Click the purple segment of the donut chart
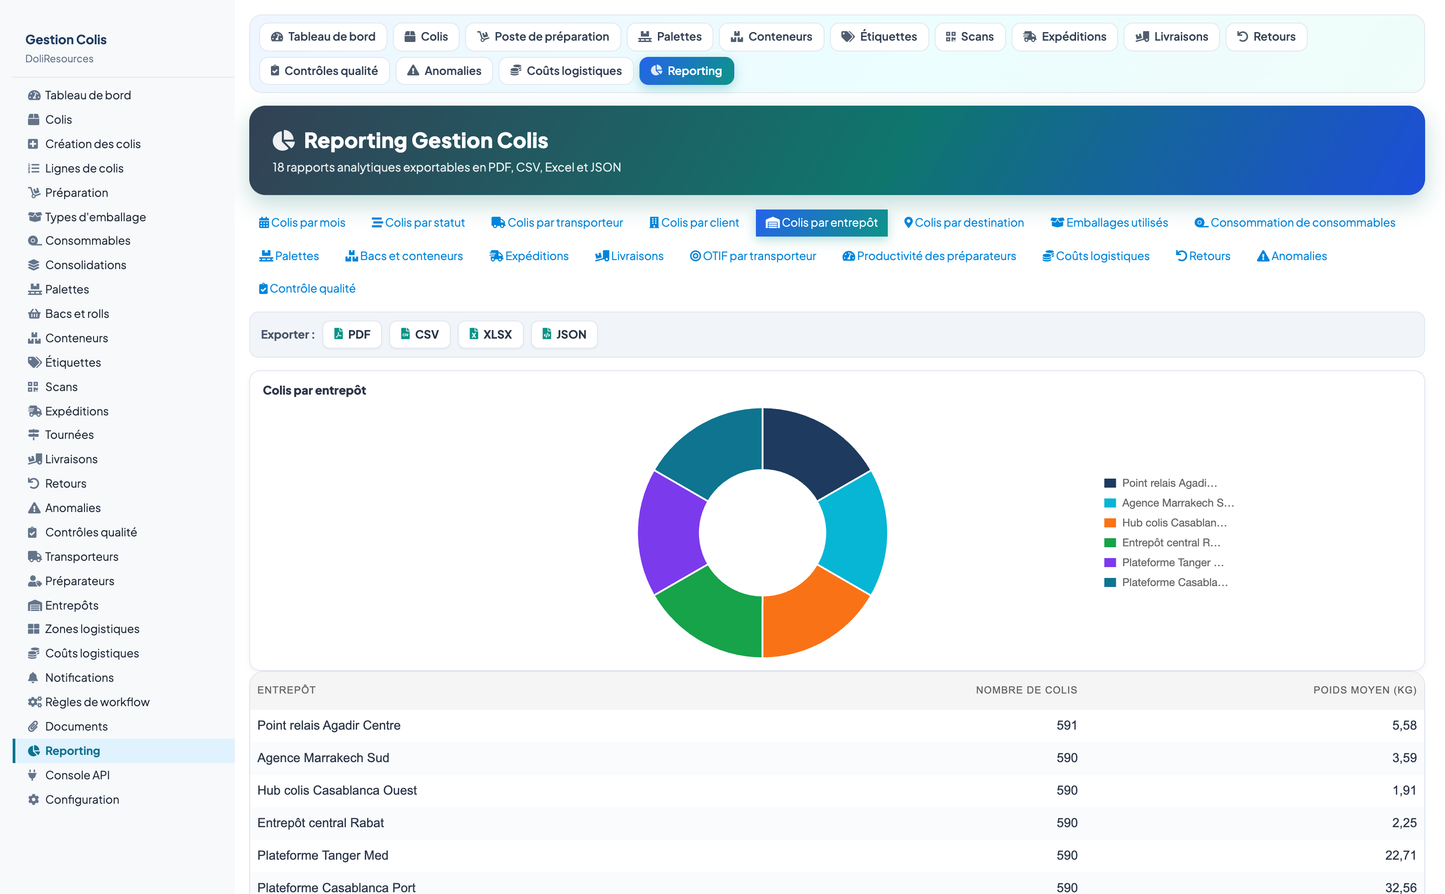 (x=669, y=533)
